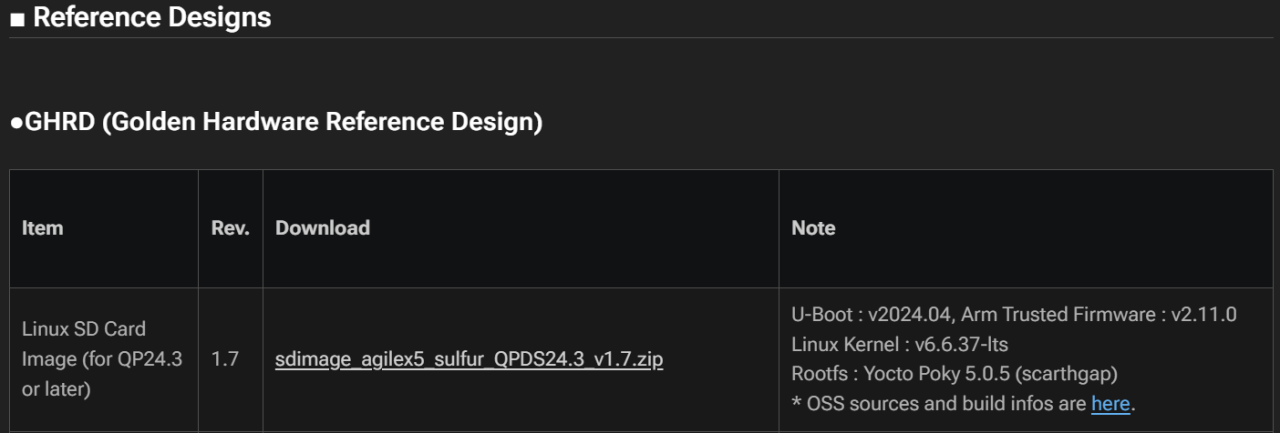Click the Note column header
1280x433 pixels.
pos(813,228)
